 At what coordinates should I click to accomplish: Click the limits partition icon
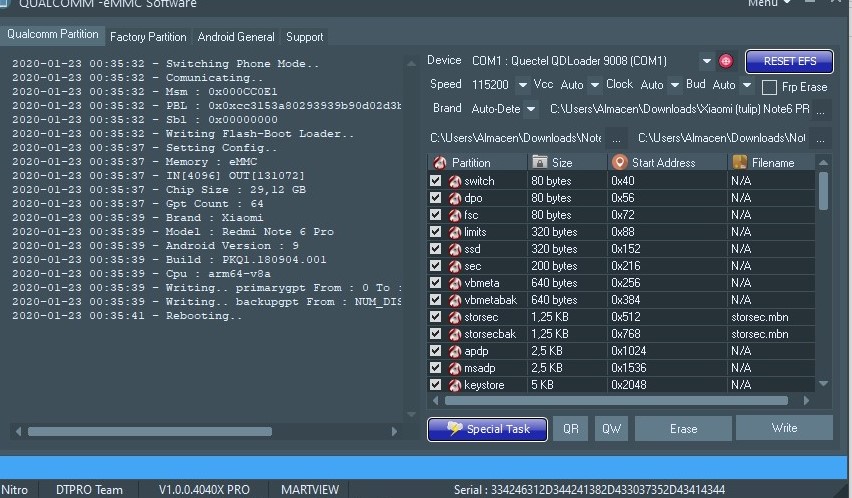click(x=455, y=232)
